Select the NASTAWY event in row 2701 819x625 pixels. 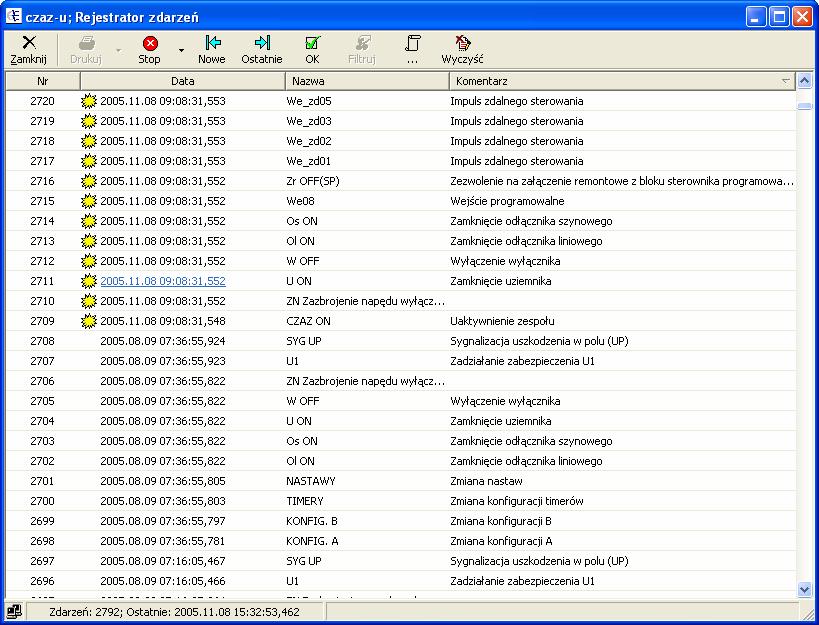tap(311, 481)
